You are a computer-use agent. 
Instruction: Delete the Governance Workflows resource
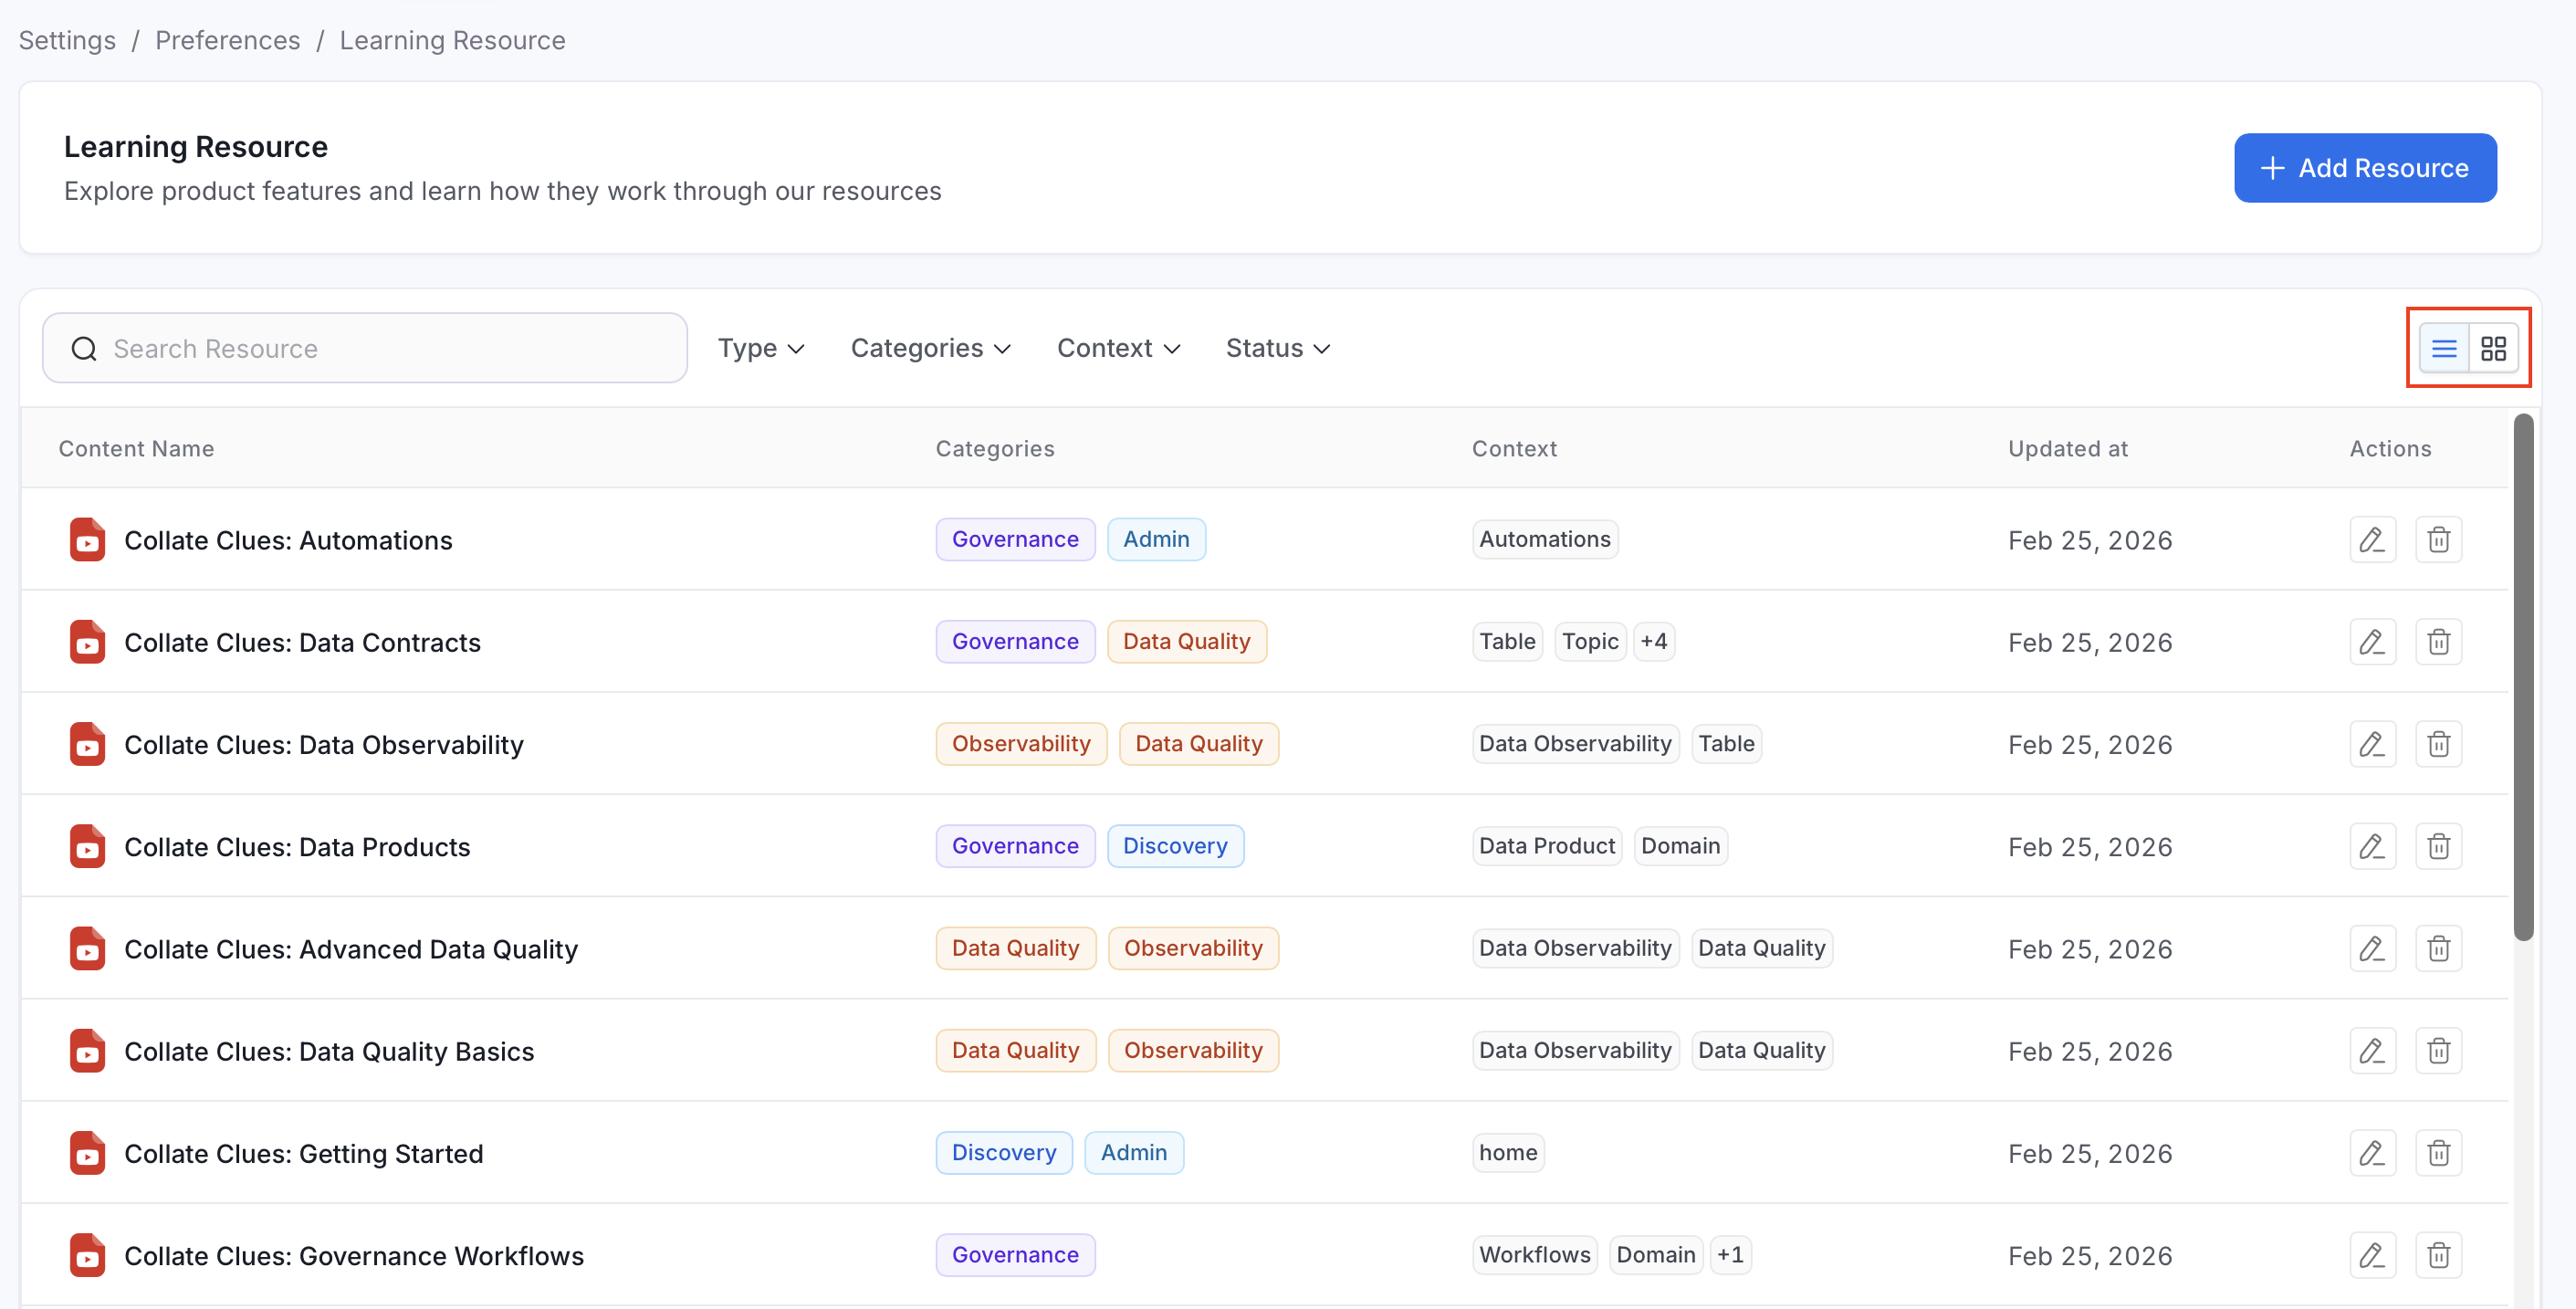(2438, 1255)
